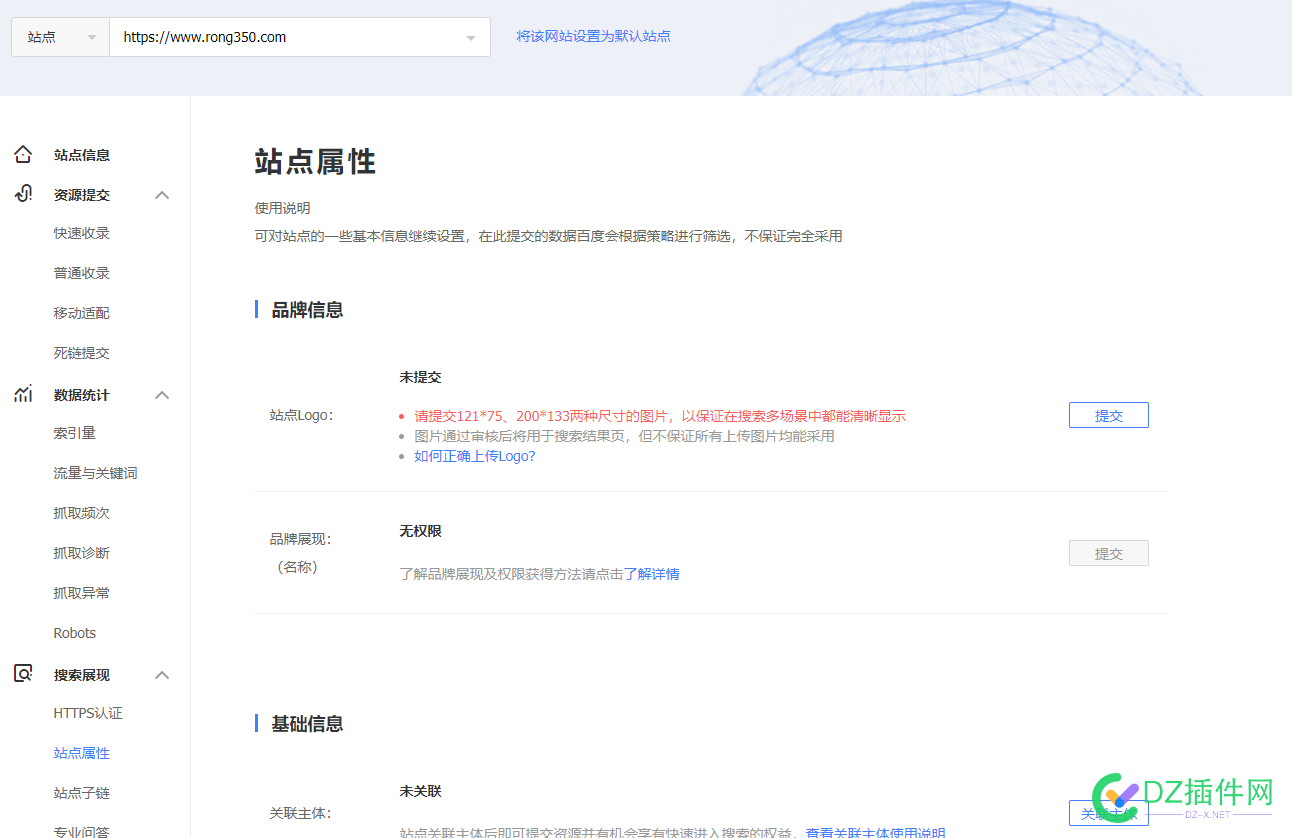1292x838 pixels.
Task: Click the 数据统计 chart icon
Action: (23, 394)
